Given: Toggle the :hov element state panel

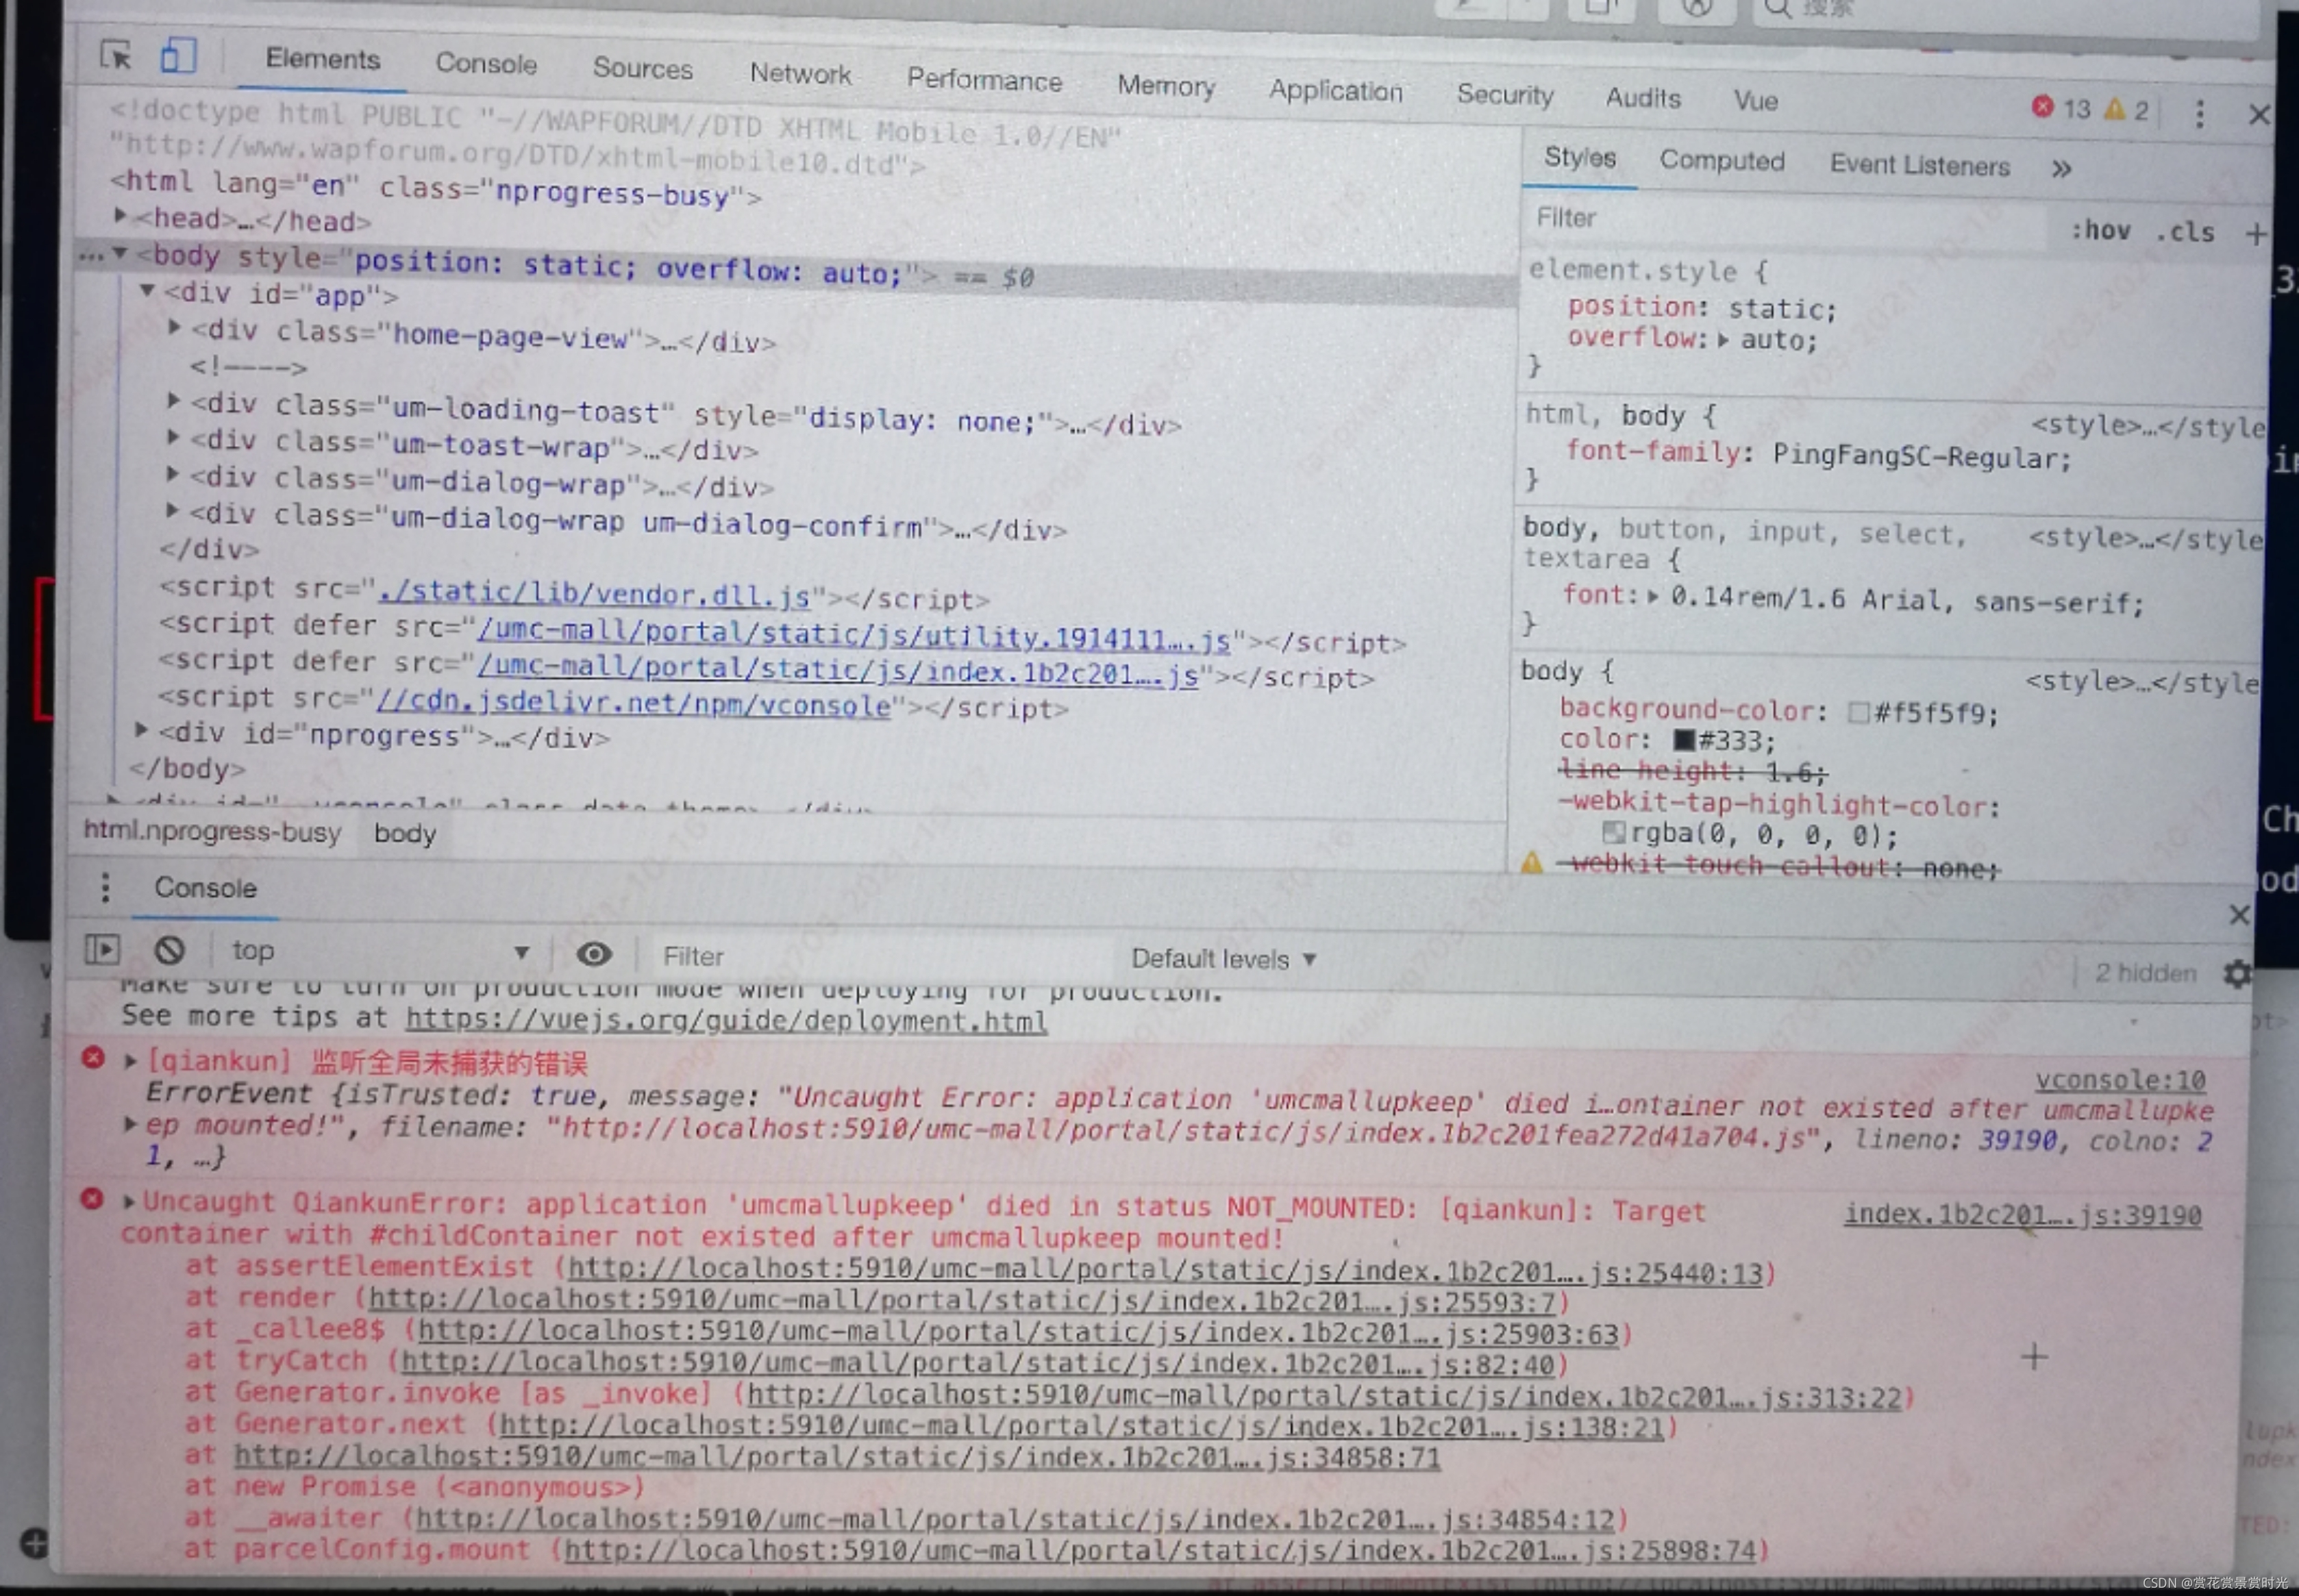Looking at the screenshot, I should tap(2100, 231).
